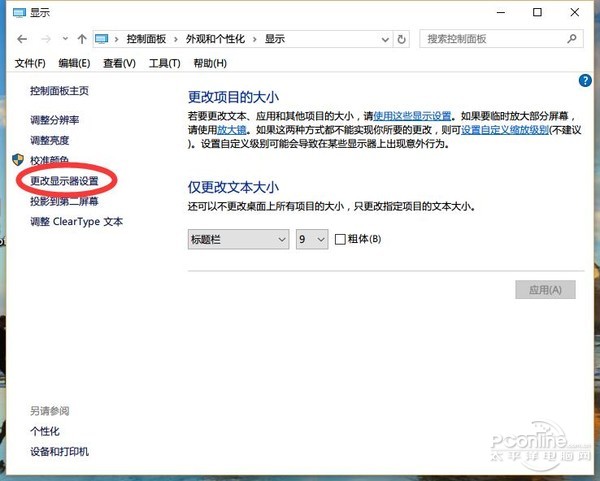Open the 帮助(H) menu
Screen dimensions: 600x481
[x=210, y=63]
